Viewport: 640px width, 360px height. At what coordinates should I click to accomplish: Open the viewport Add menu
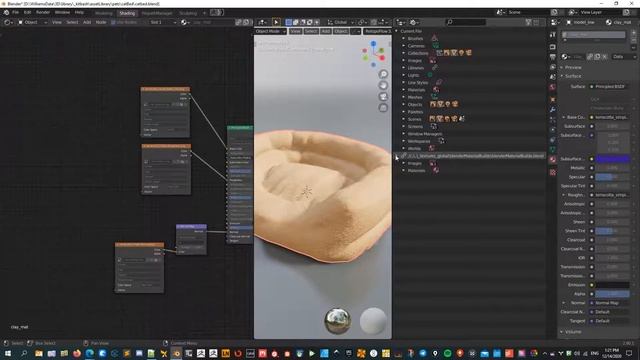coord(325,31)
